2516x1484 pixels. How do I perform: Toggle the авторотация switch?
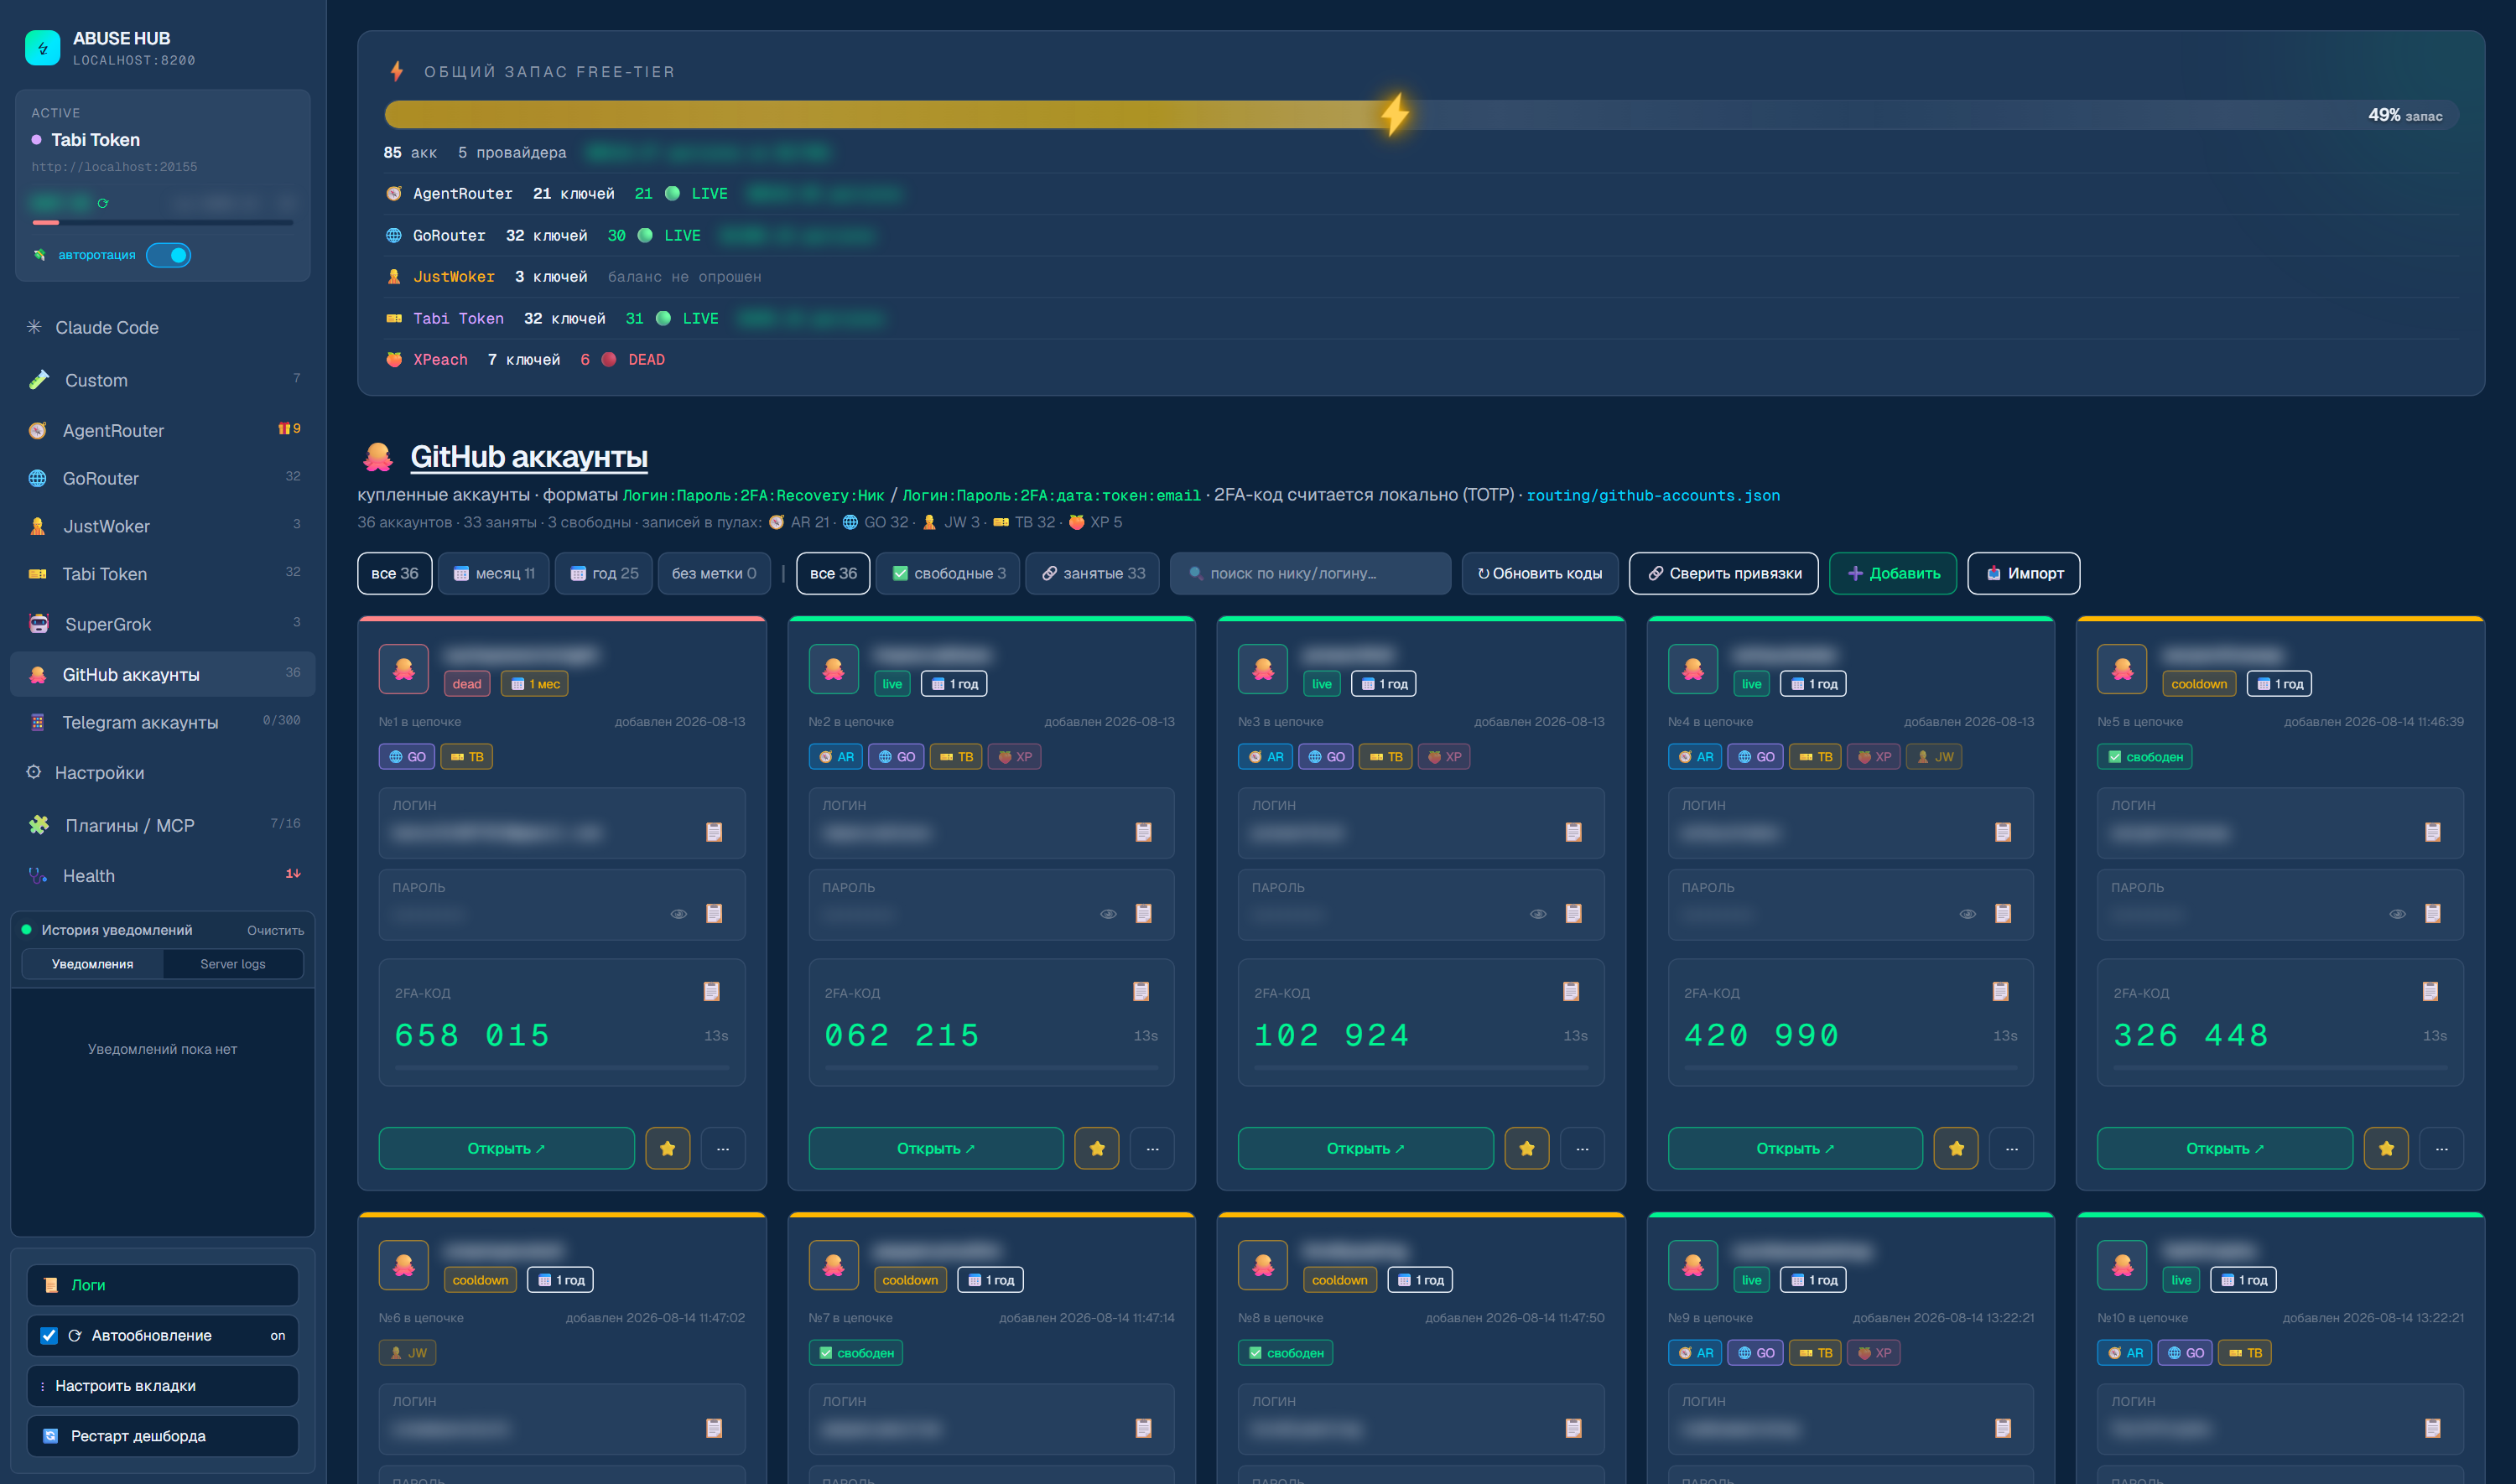(169, 255)
